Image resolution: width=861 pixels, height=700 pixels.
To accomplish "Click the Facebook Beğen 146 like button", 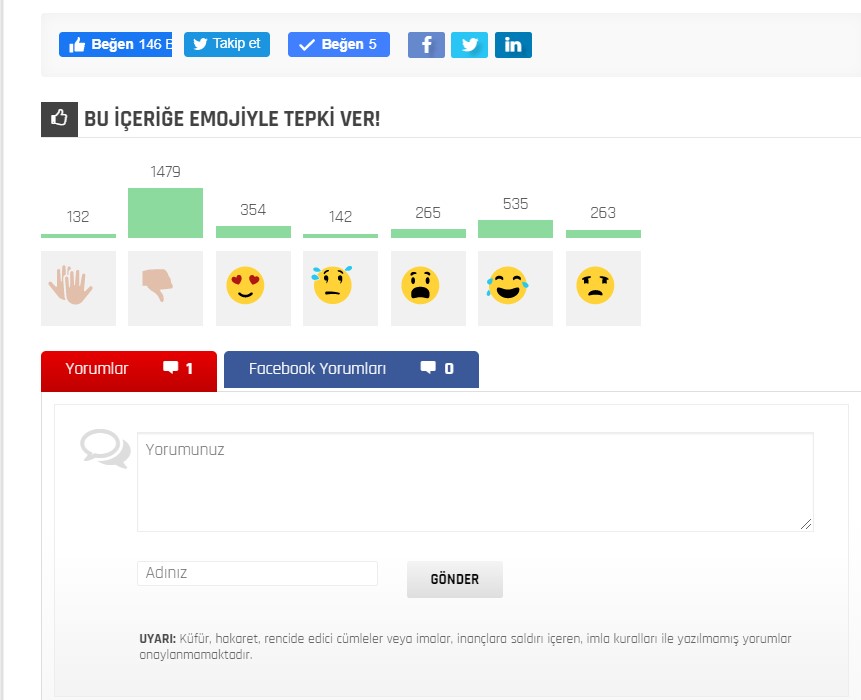I will click(x=115, y=44).
